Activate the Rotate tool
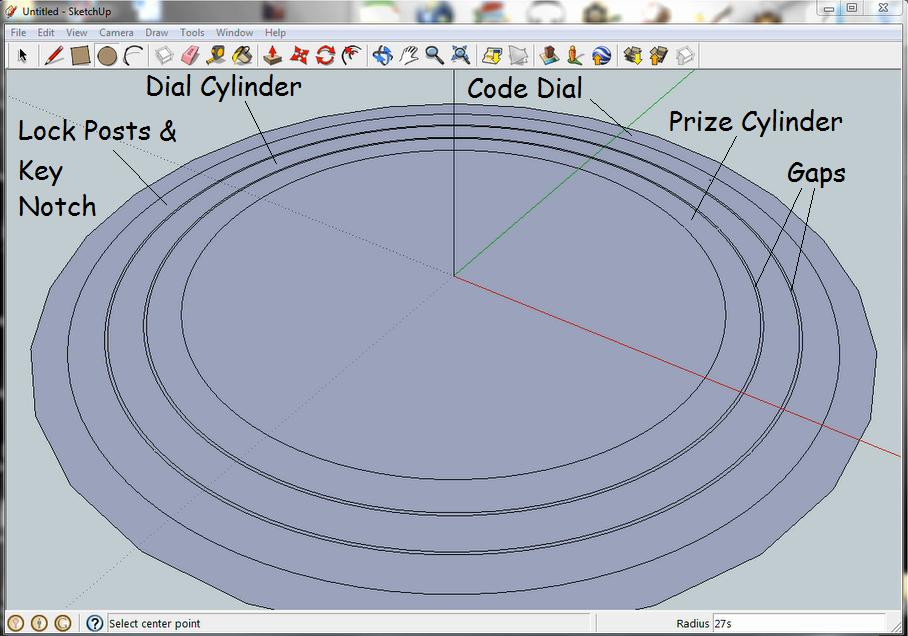Image resolution: width=908 pixels, height=636 pixels. (325, 56)
